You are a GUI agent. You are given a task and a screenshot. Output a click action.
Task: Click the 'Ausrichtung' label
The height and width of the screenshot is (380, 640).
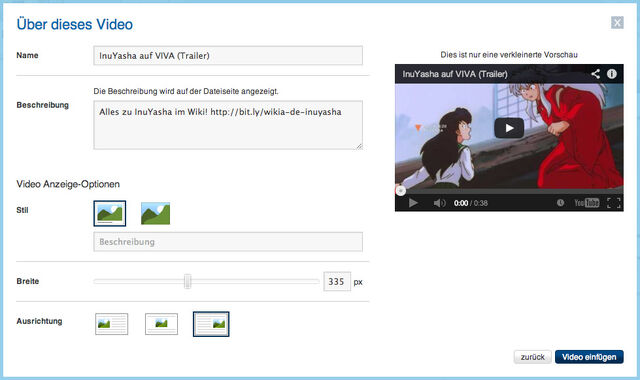click(x=39, y=321)
